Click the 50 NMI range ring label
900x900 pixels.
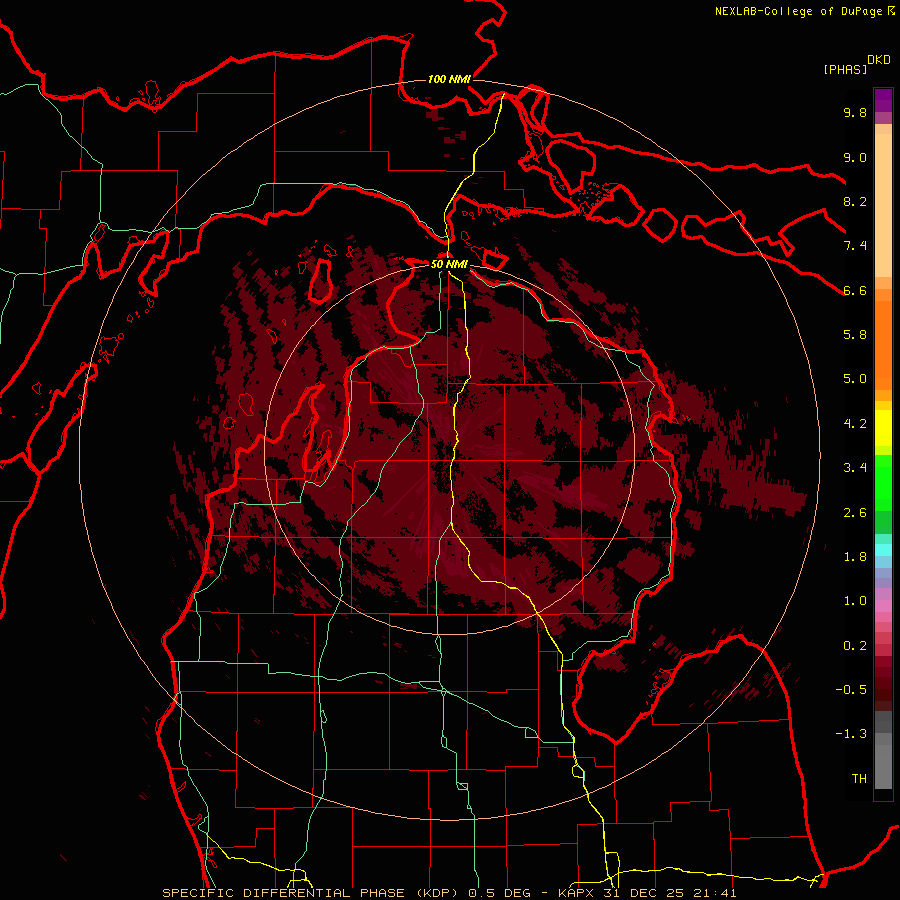(449, 265)
